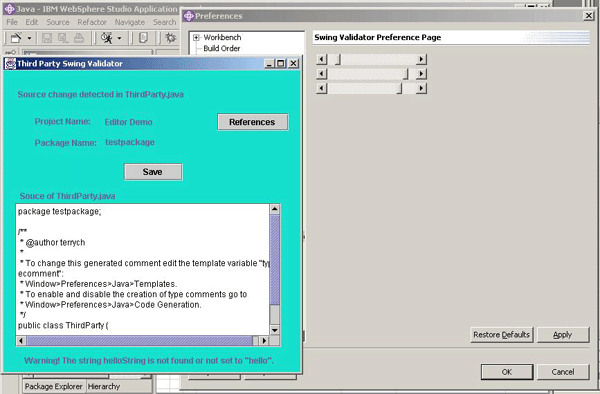Click the Save As toolbar icon

click(63, 38)
